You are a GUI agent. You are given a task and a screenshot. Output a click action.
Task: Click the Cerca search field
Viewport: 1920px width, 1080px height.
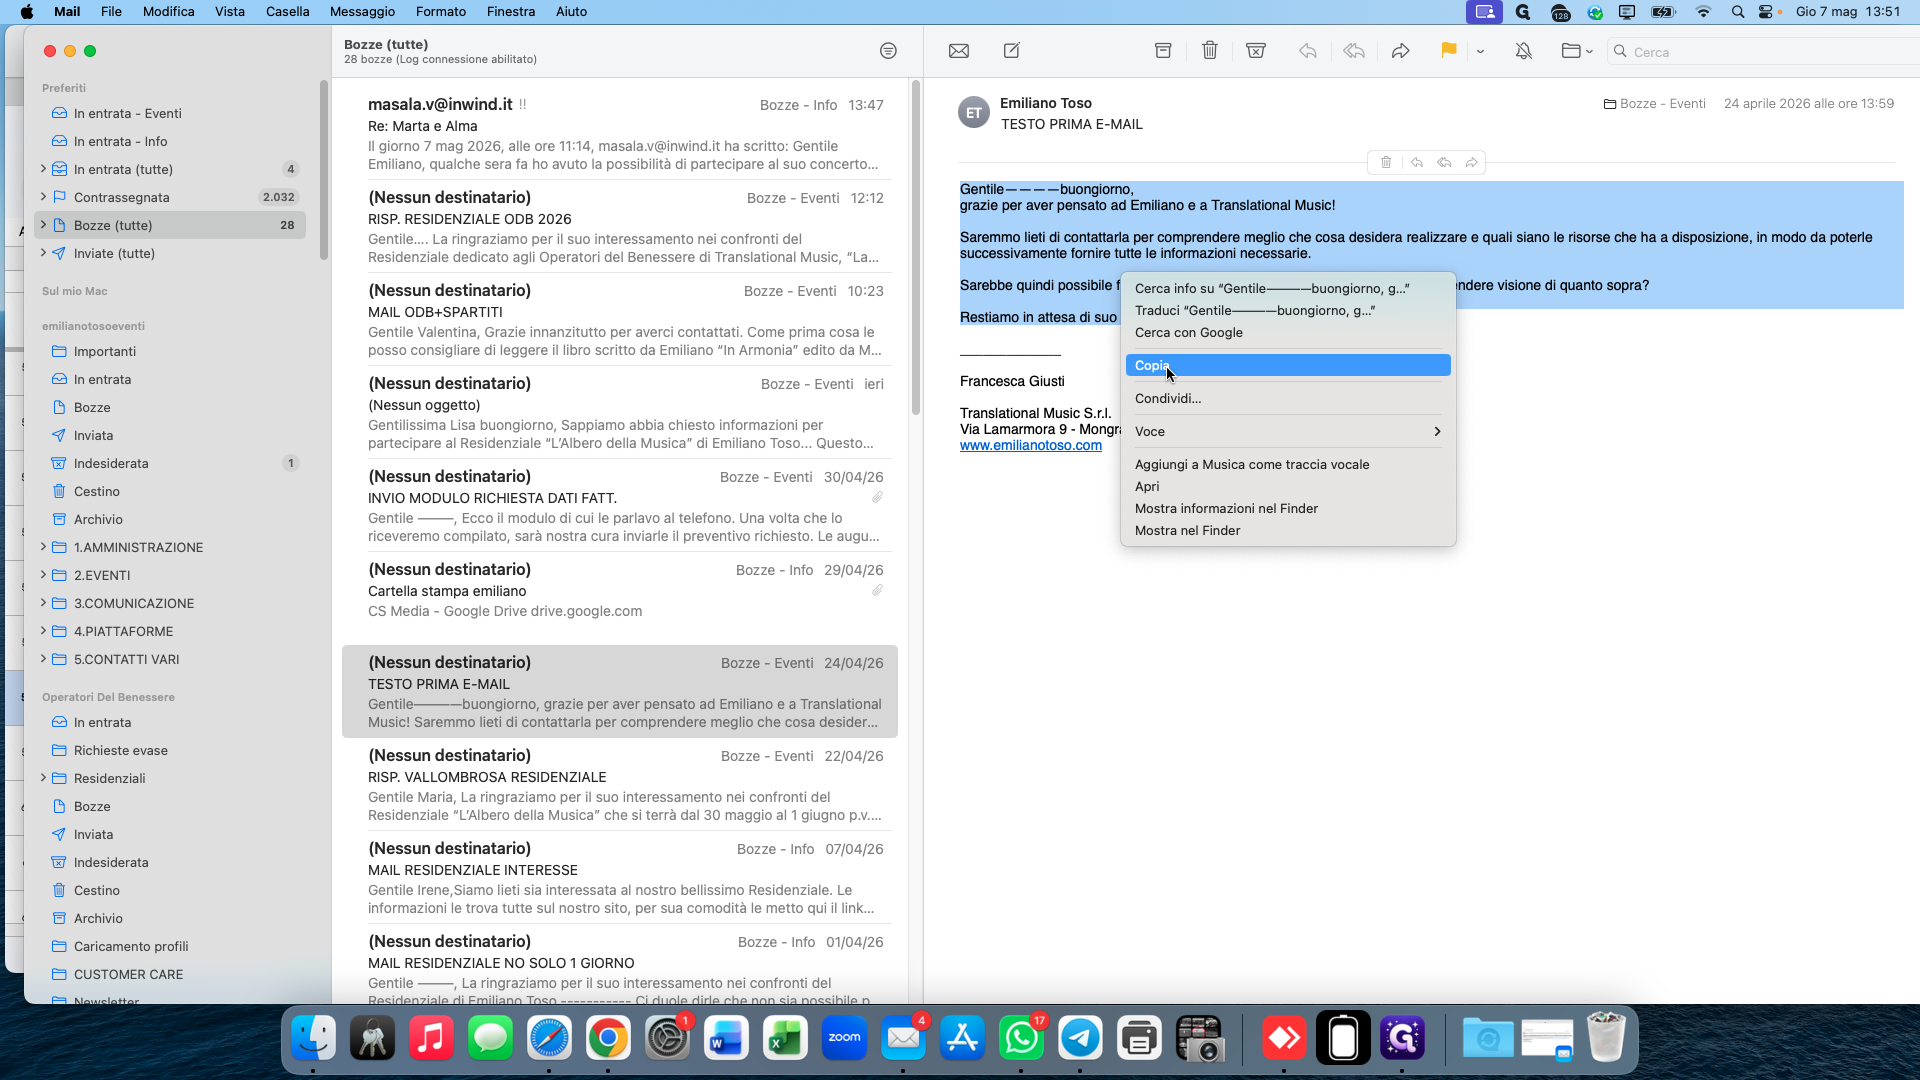[x=1765, y=51]
